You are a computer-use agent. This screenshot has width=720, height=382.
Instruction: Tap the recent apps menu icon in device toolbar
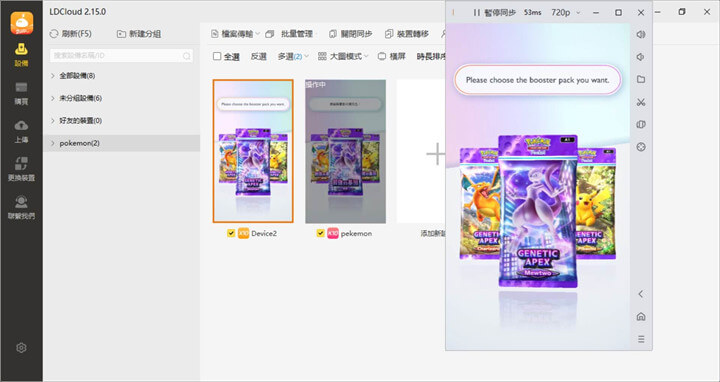point(641,339)
